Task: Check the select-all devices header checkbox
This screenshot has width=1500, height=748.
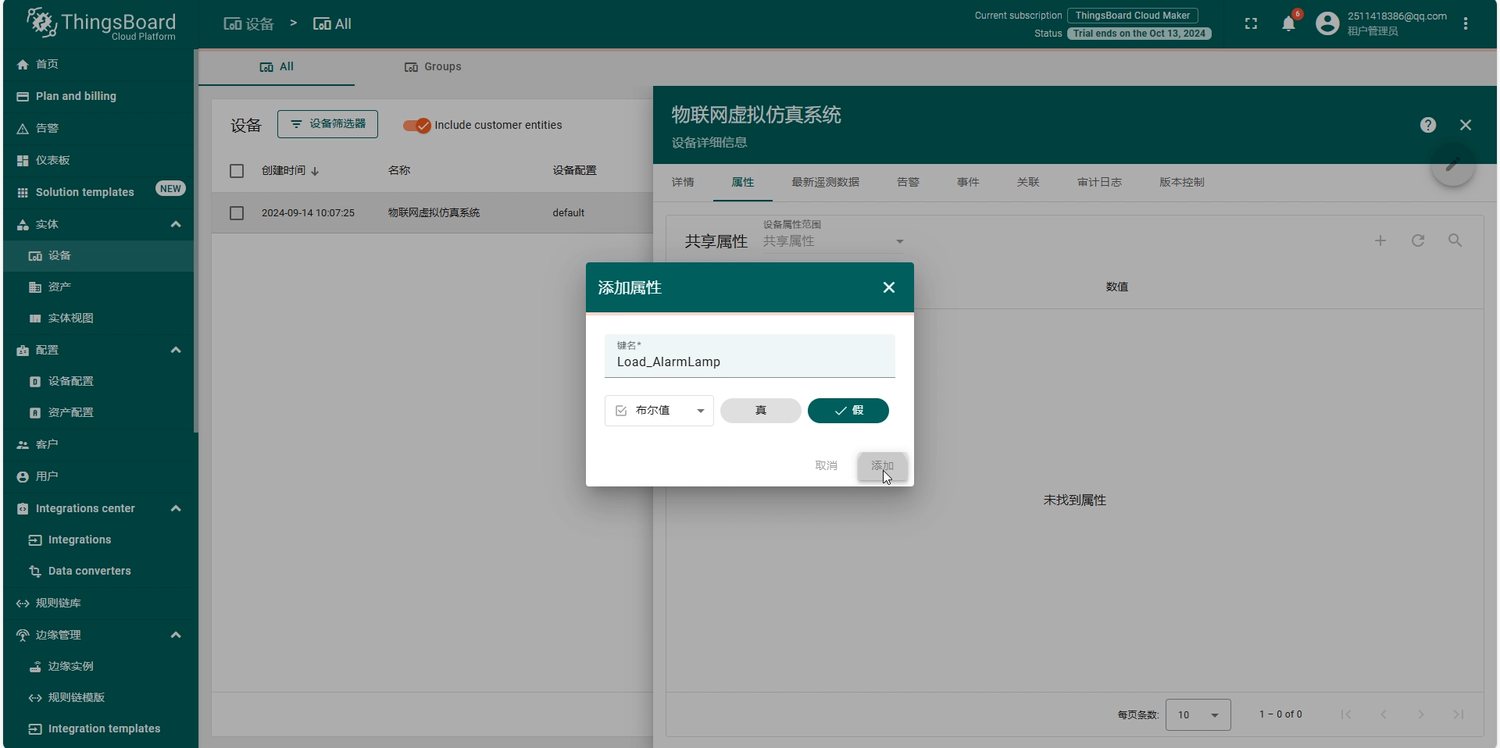Action: 237,171
